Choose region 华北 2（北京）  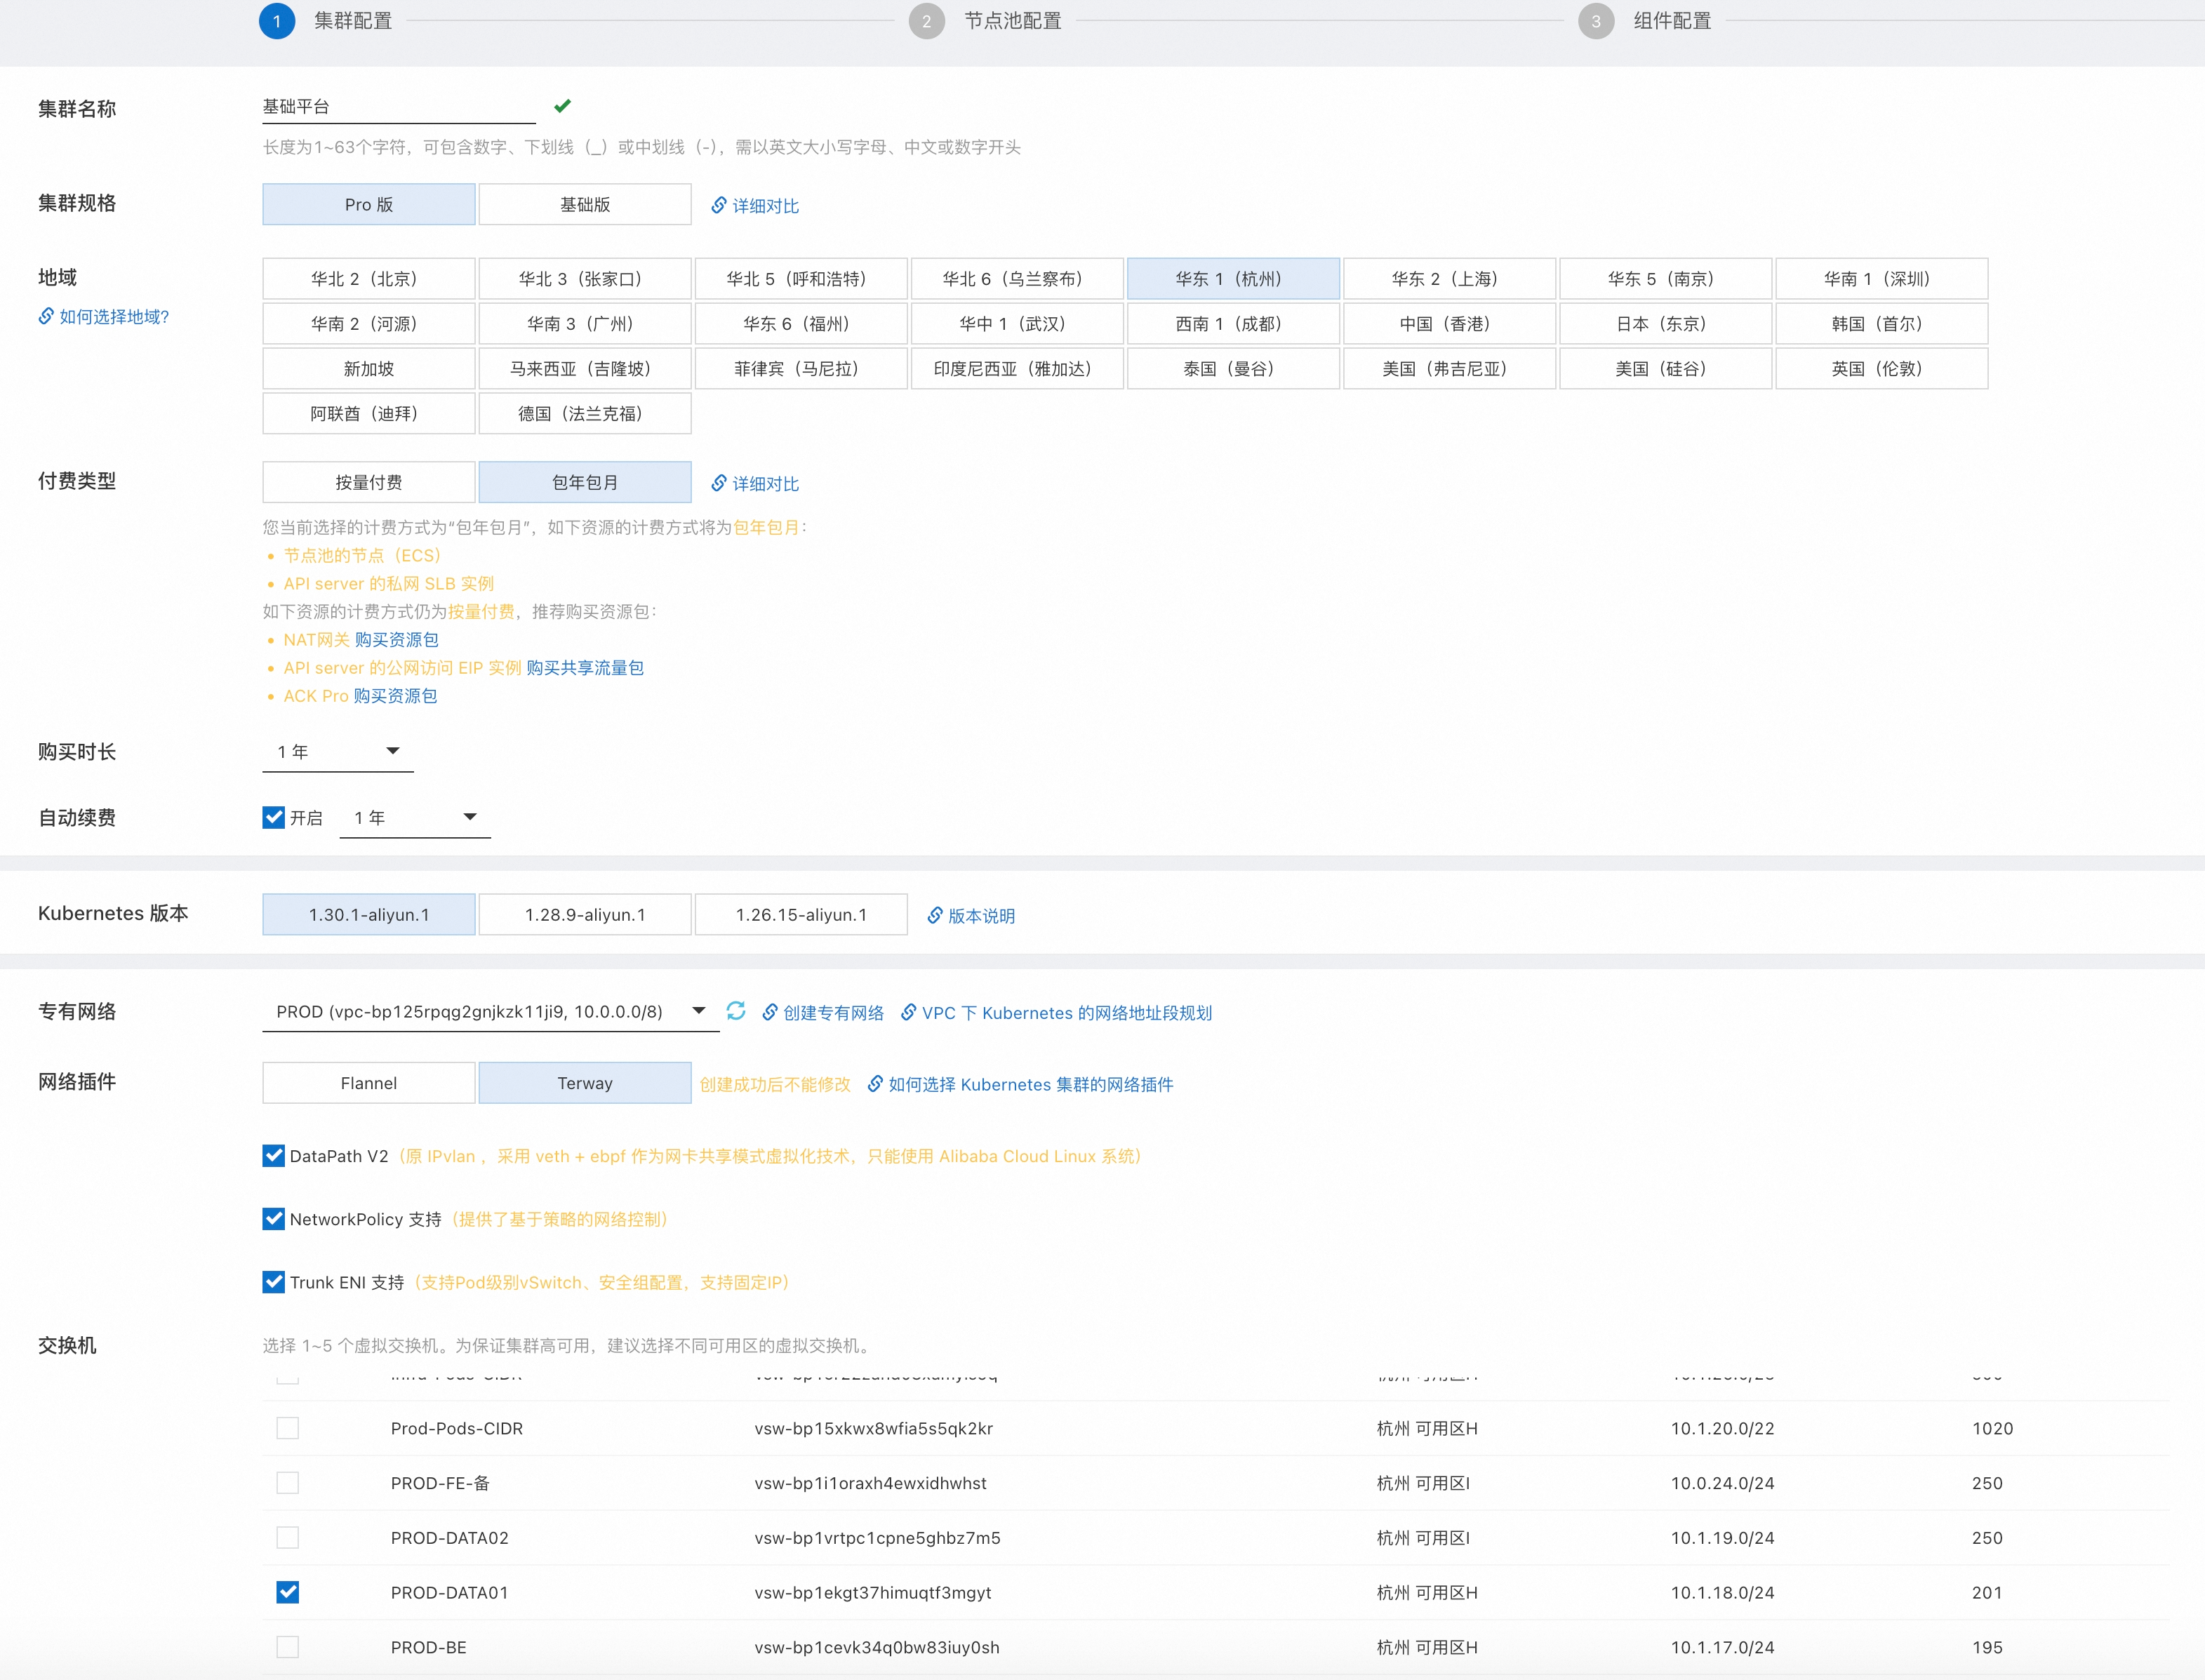pos(369,279)
